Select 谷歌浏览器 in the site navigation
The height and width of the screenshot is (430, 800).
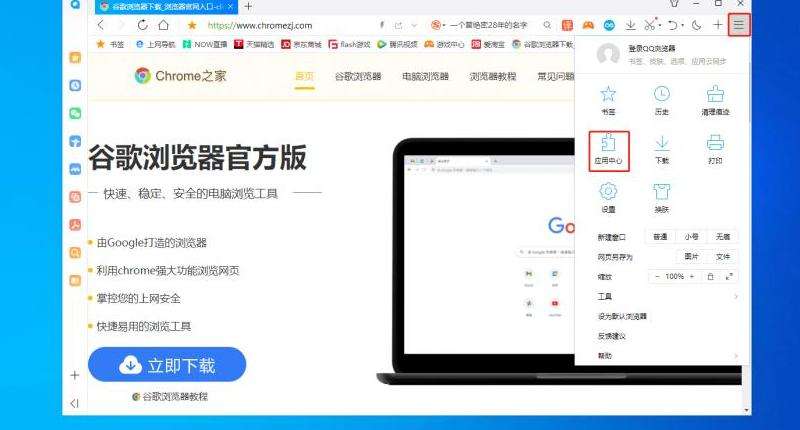358,77
